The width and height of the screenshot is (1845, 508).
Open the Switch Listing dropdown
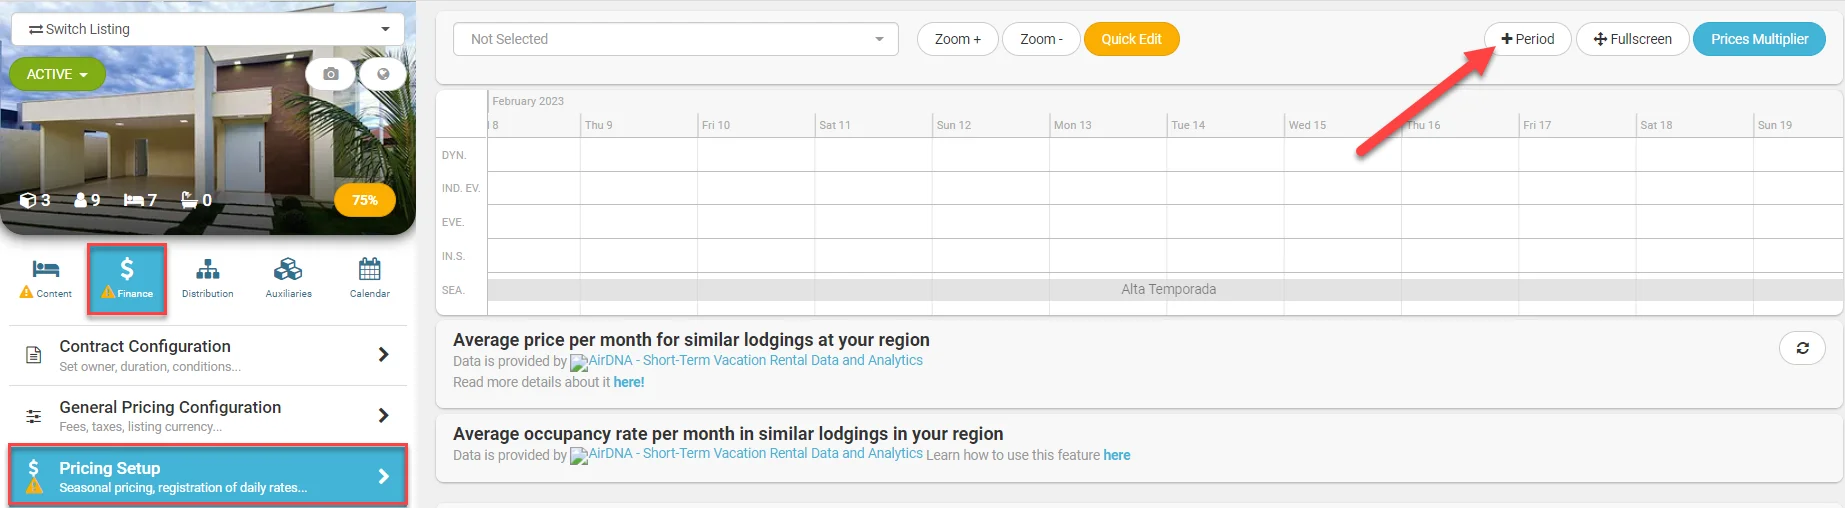[x=208, y=29]
